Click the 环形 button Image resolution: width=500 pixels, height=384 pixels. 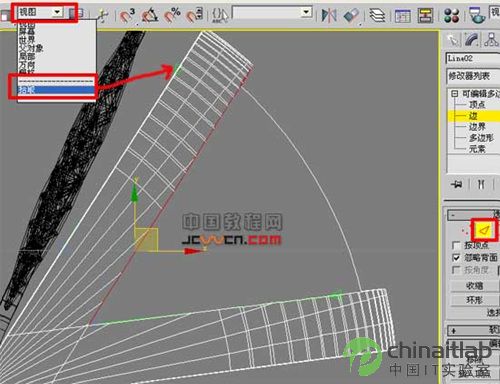click(475, 300)
